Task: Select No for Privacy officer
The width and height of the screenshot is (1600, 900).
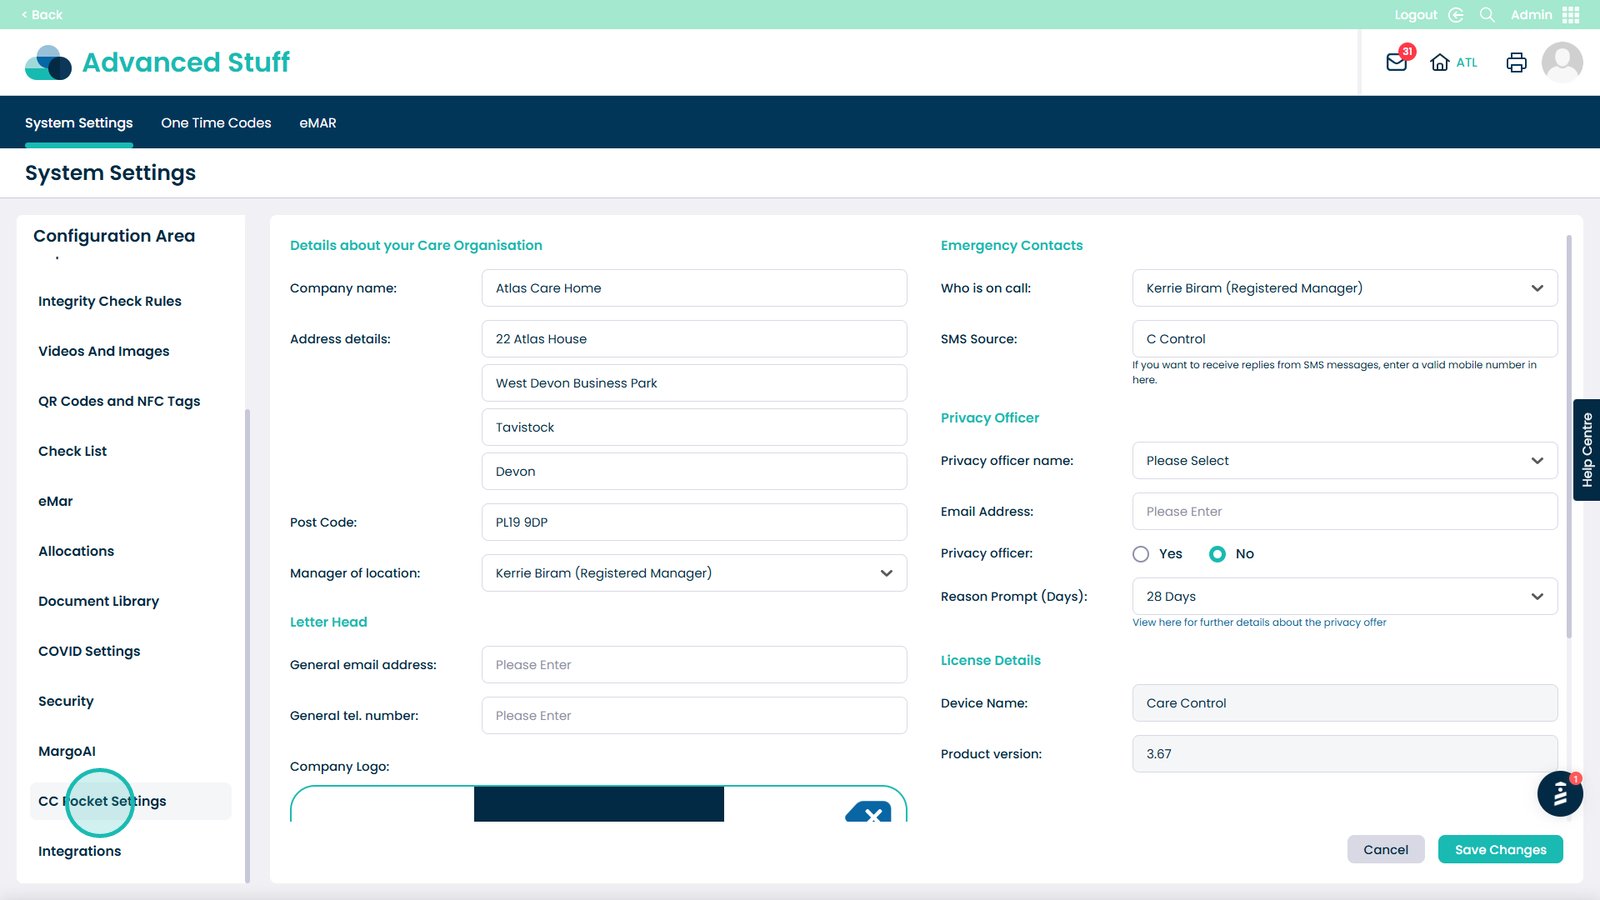Action: [1217, 554]
